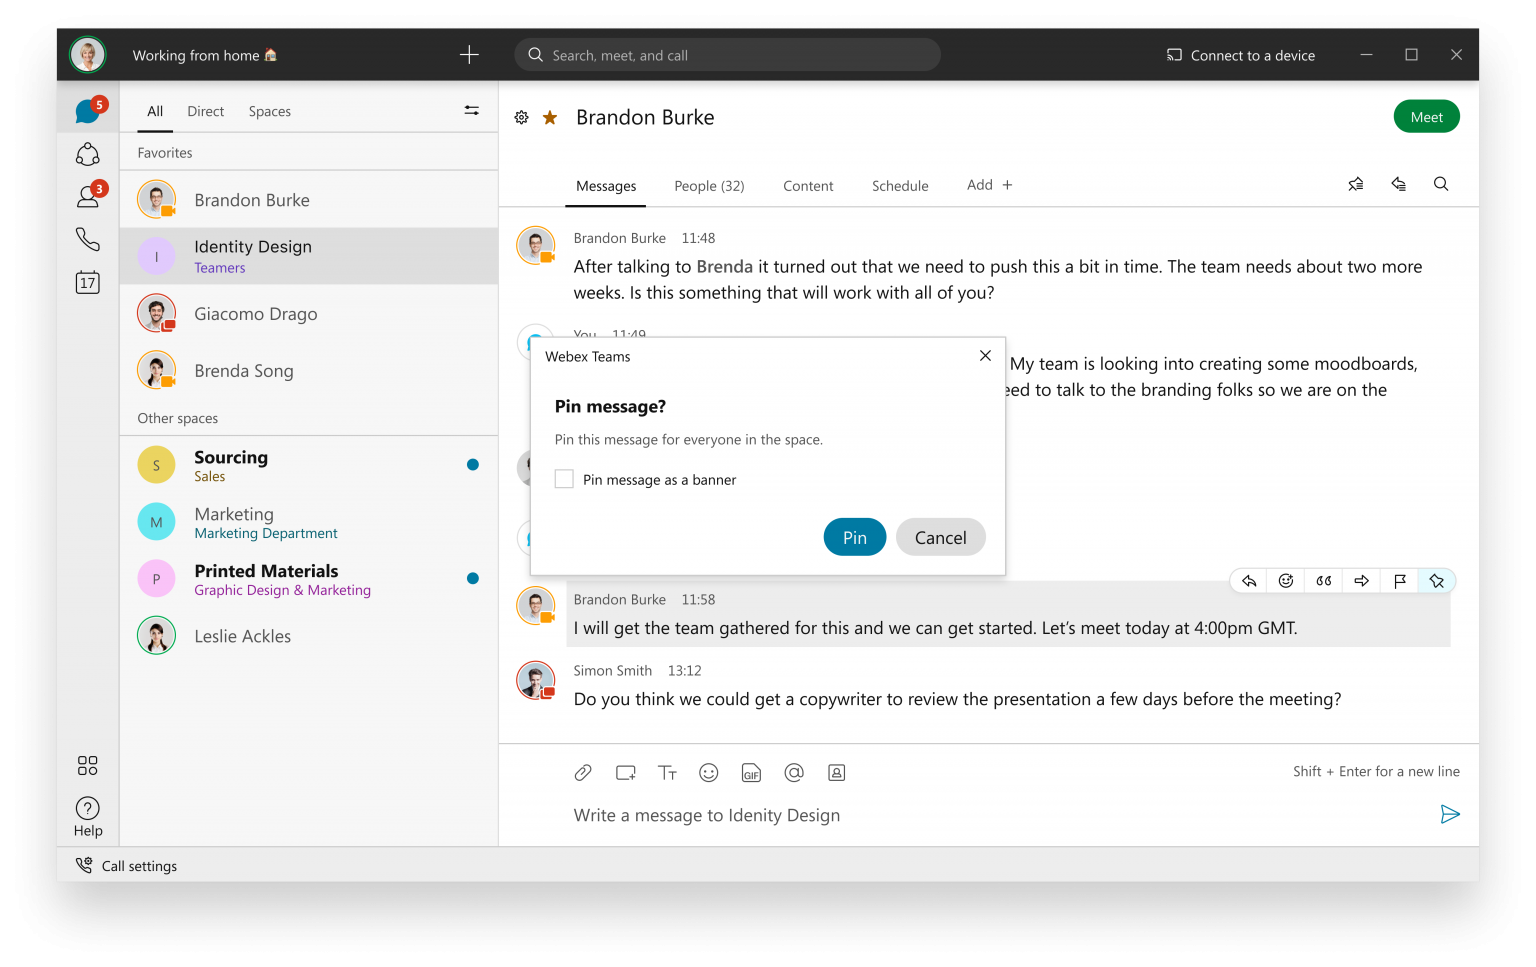Forward Brandon's message with the arrow icon
Screen dimensions: 1536x967
1361,580
